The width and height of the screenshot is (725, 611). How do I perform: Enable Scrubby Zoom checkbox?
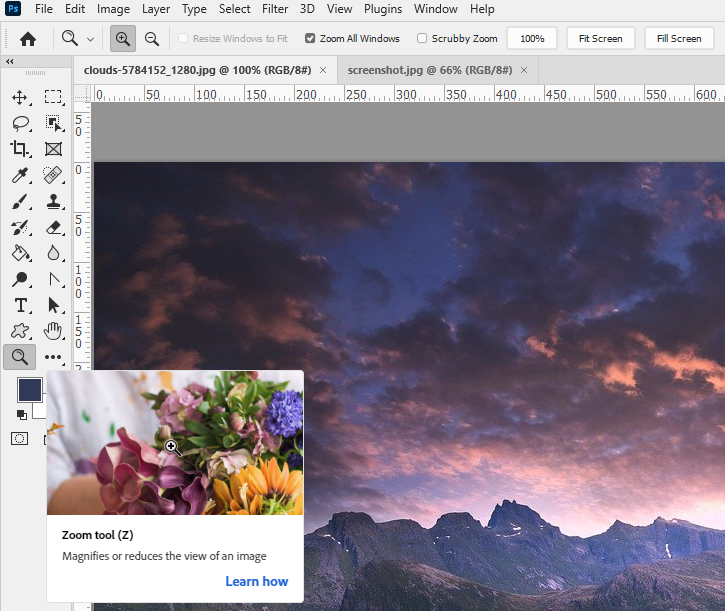[422, 38]
